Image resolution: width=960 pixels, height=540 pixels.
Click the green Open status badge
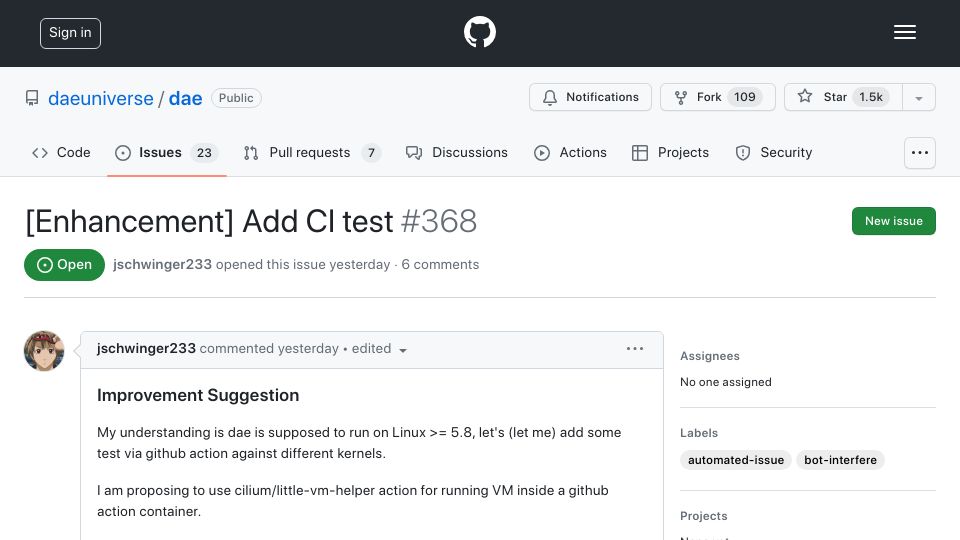click(x=64, y=265)
